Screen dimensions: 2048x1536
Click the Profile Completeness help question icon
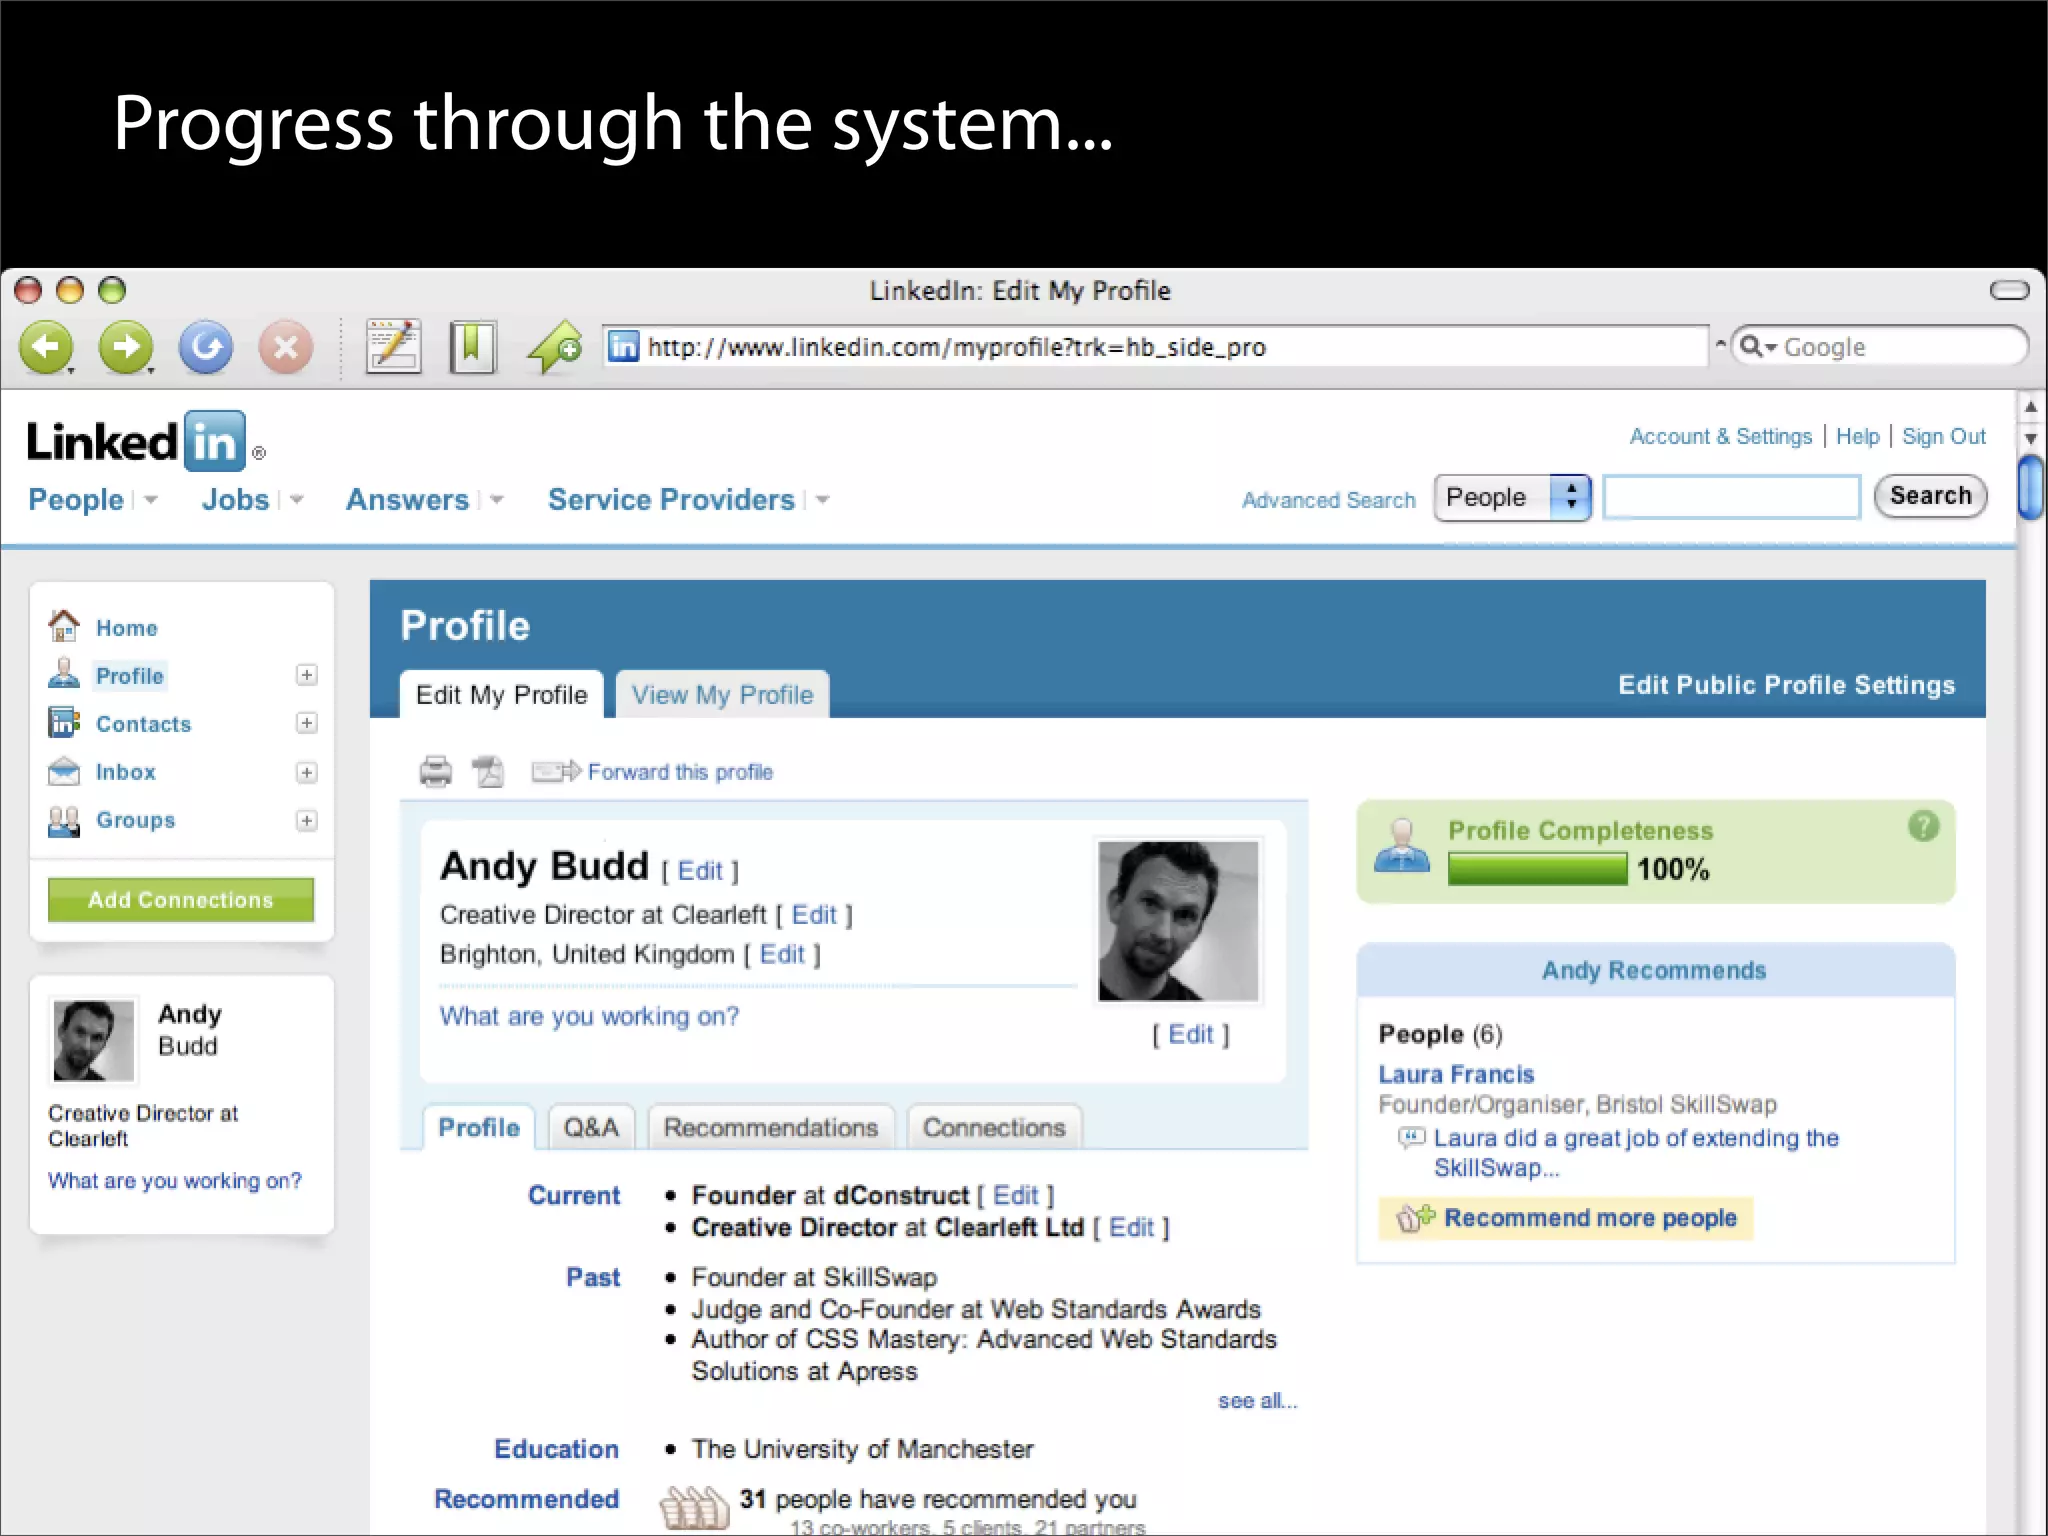[x=1923, y=826]
